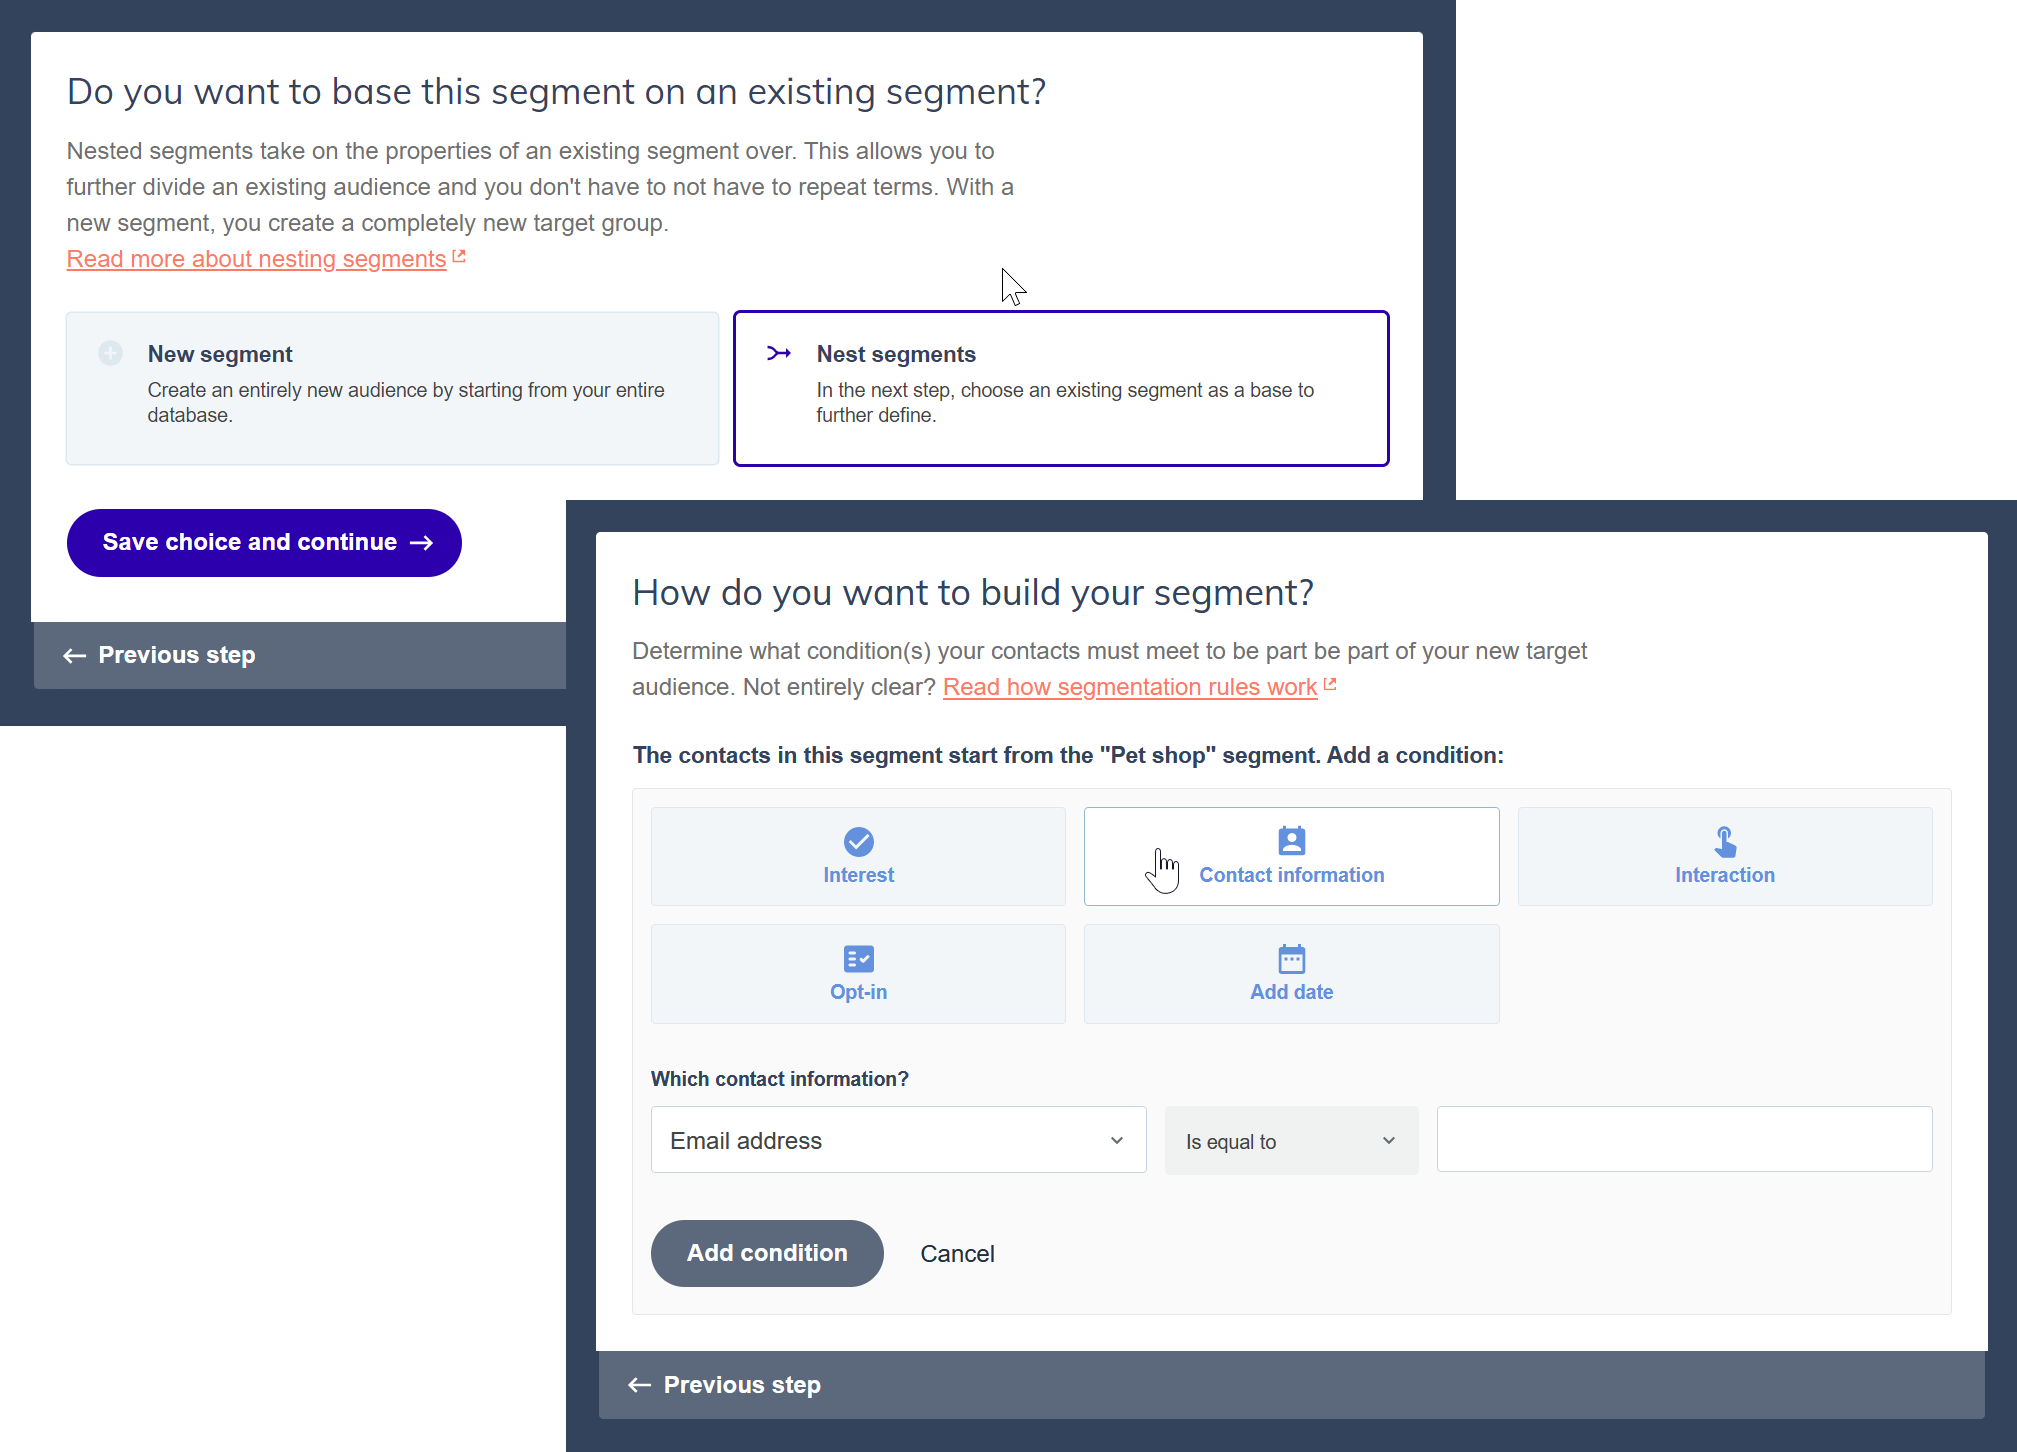Click the Add condition button
This screenshot has height=1452, width=2017.
pyautogui.click(x=767, y=1252)
